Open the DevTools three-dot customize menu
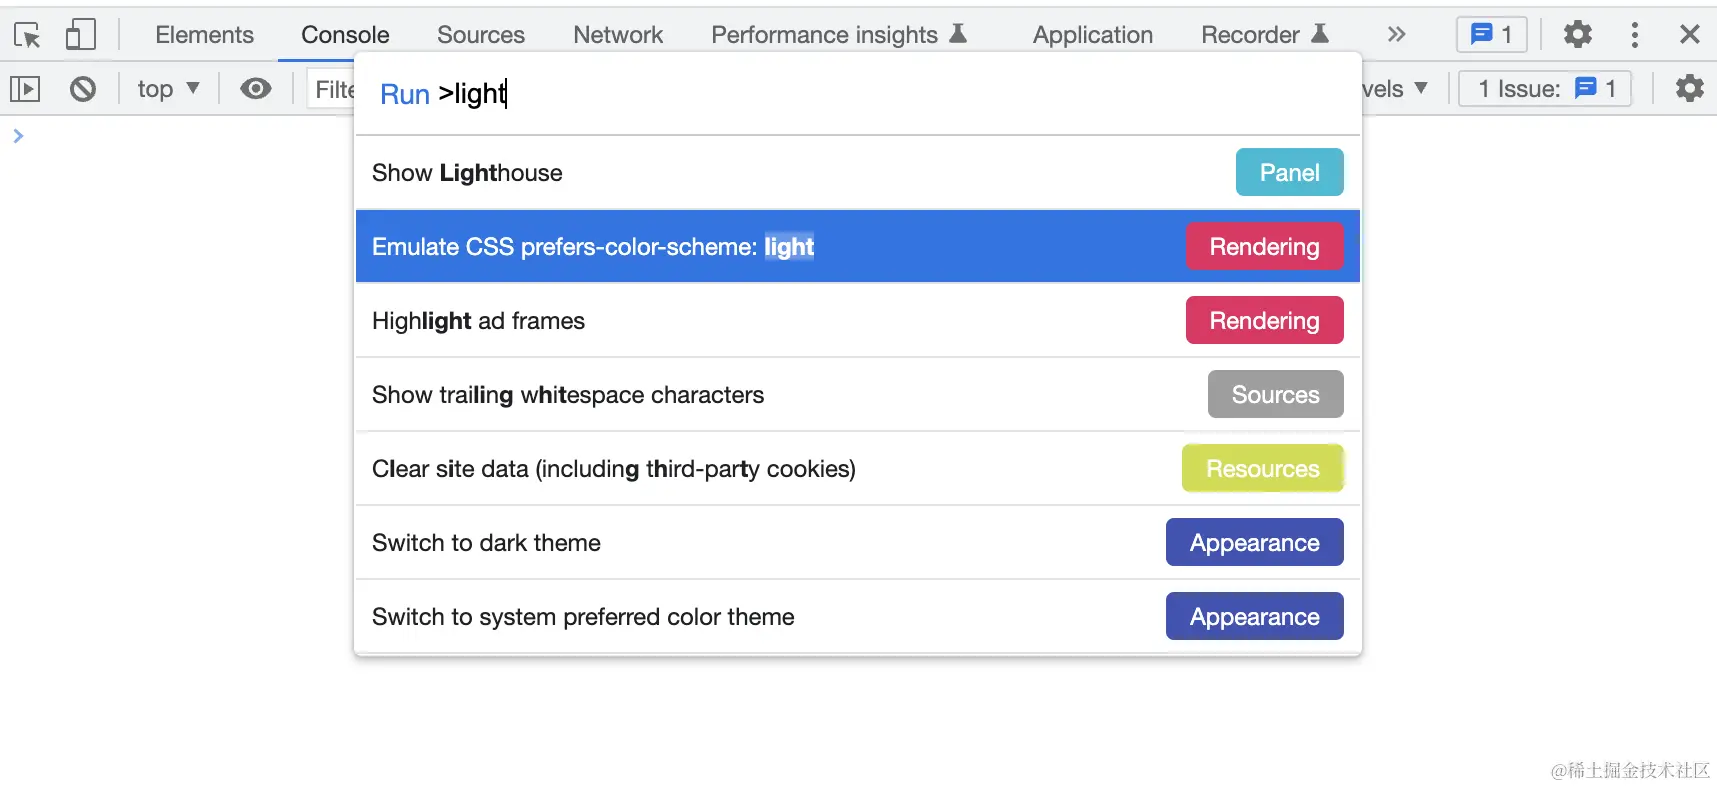The width and height of the screenshot is (1717, 787). point(1634,35)
